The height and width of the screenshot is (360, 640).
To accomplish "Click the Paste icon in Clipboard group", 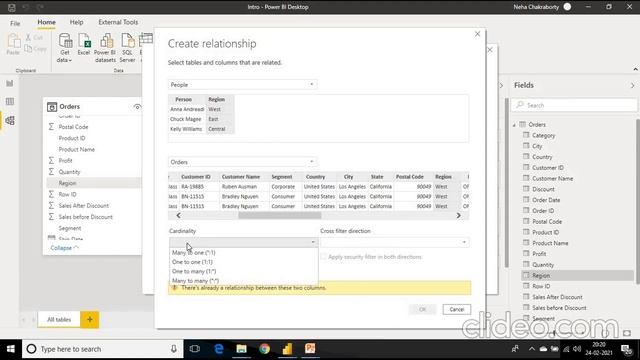I will click(x=13, y=41).
